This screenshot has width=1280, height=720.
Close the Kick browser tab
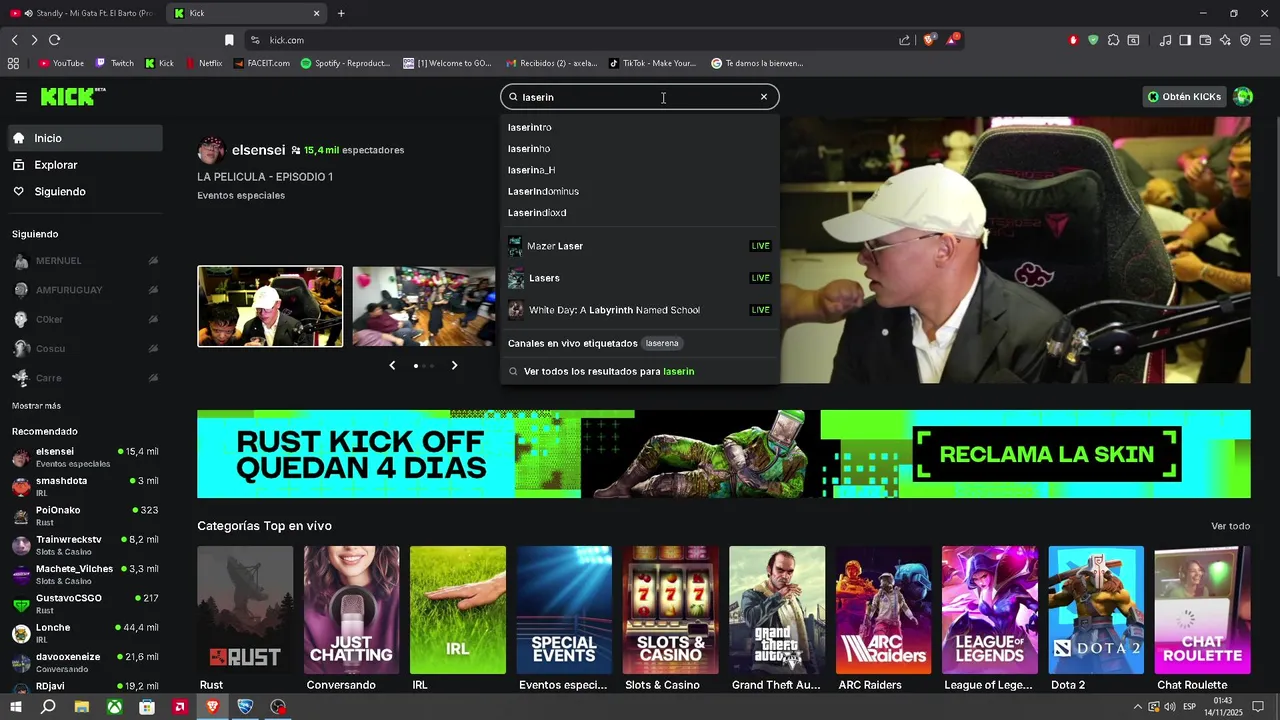coord(317,13)
